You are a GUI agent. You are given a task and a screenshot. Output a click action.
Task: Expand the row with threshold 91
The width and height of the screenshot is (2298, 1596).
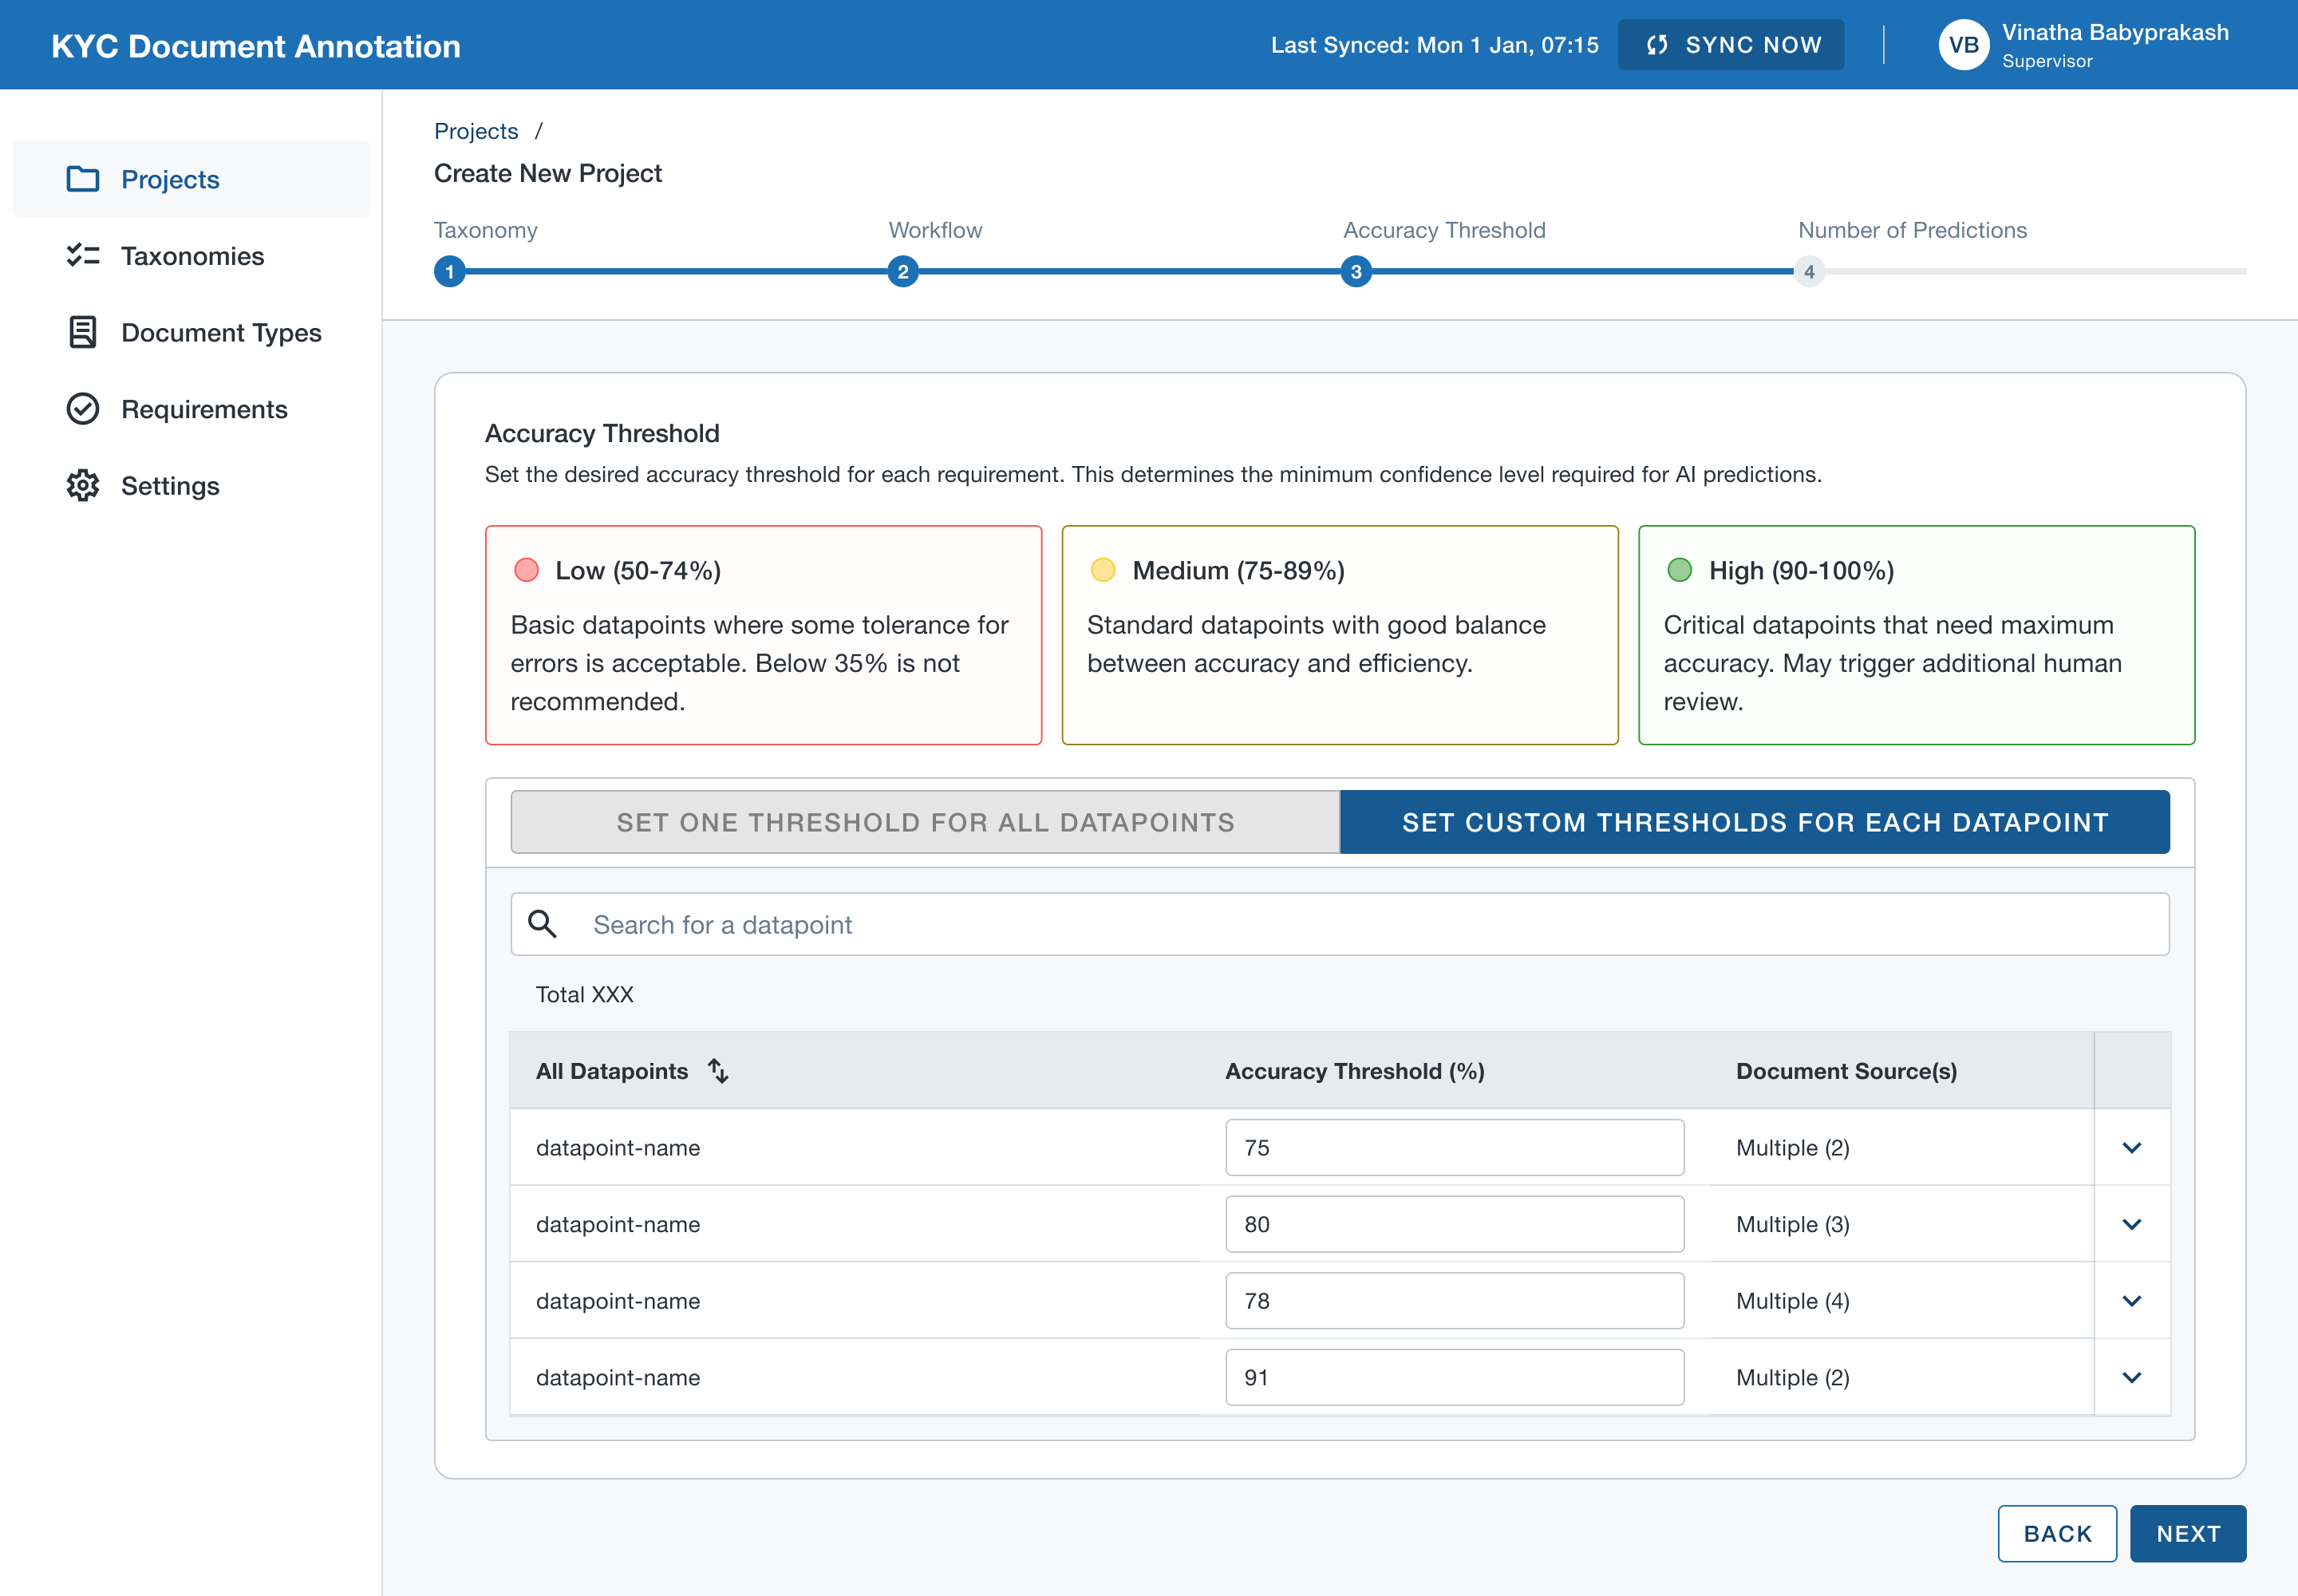pos(2131,1378)
